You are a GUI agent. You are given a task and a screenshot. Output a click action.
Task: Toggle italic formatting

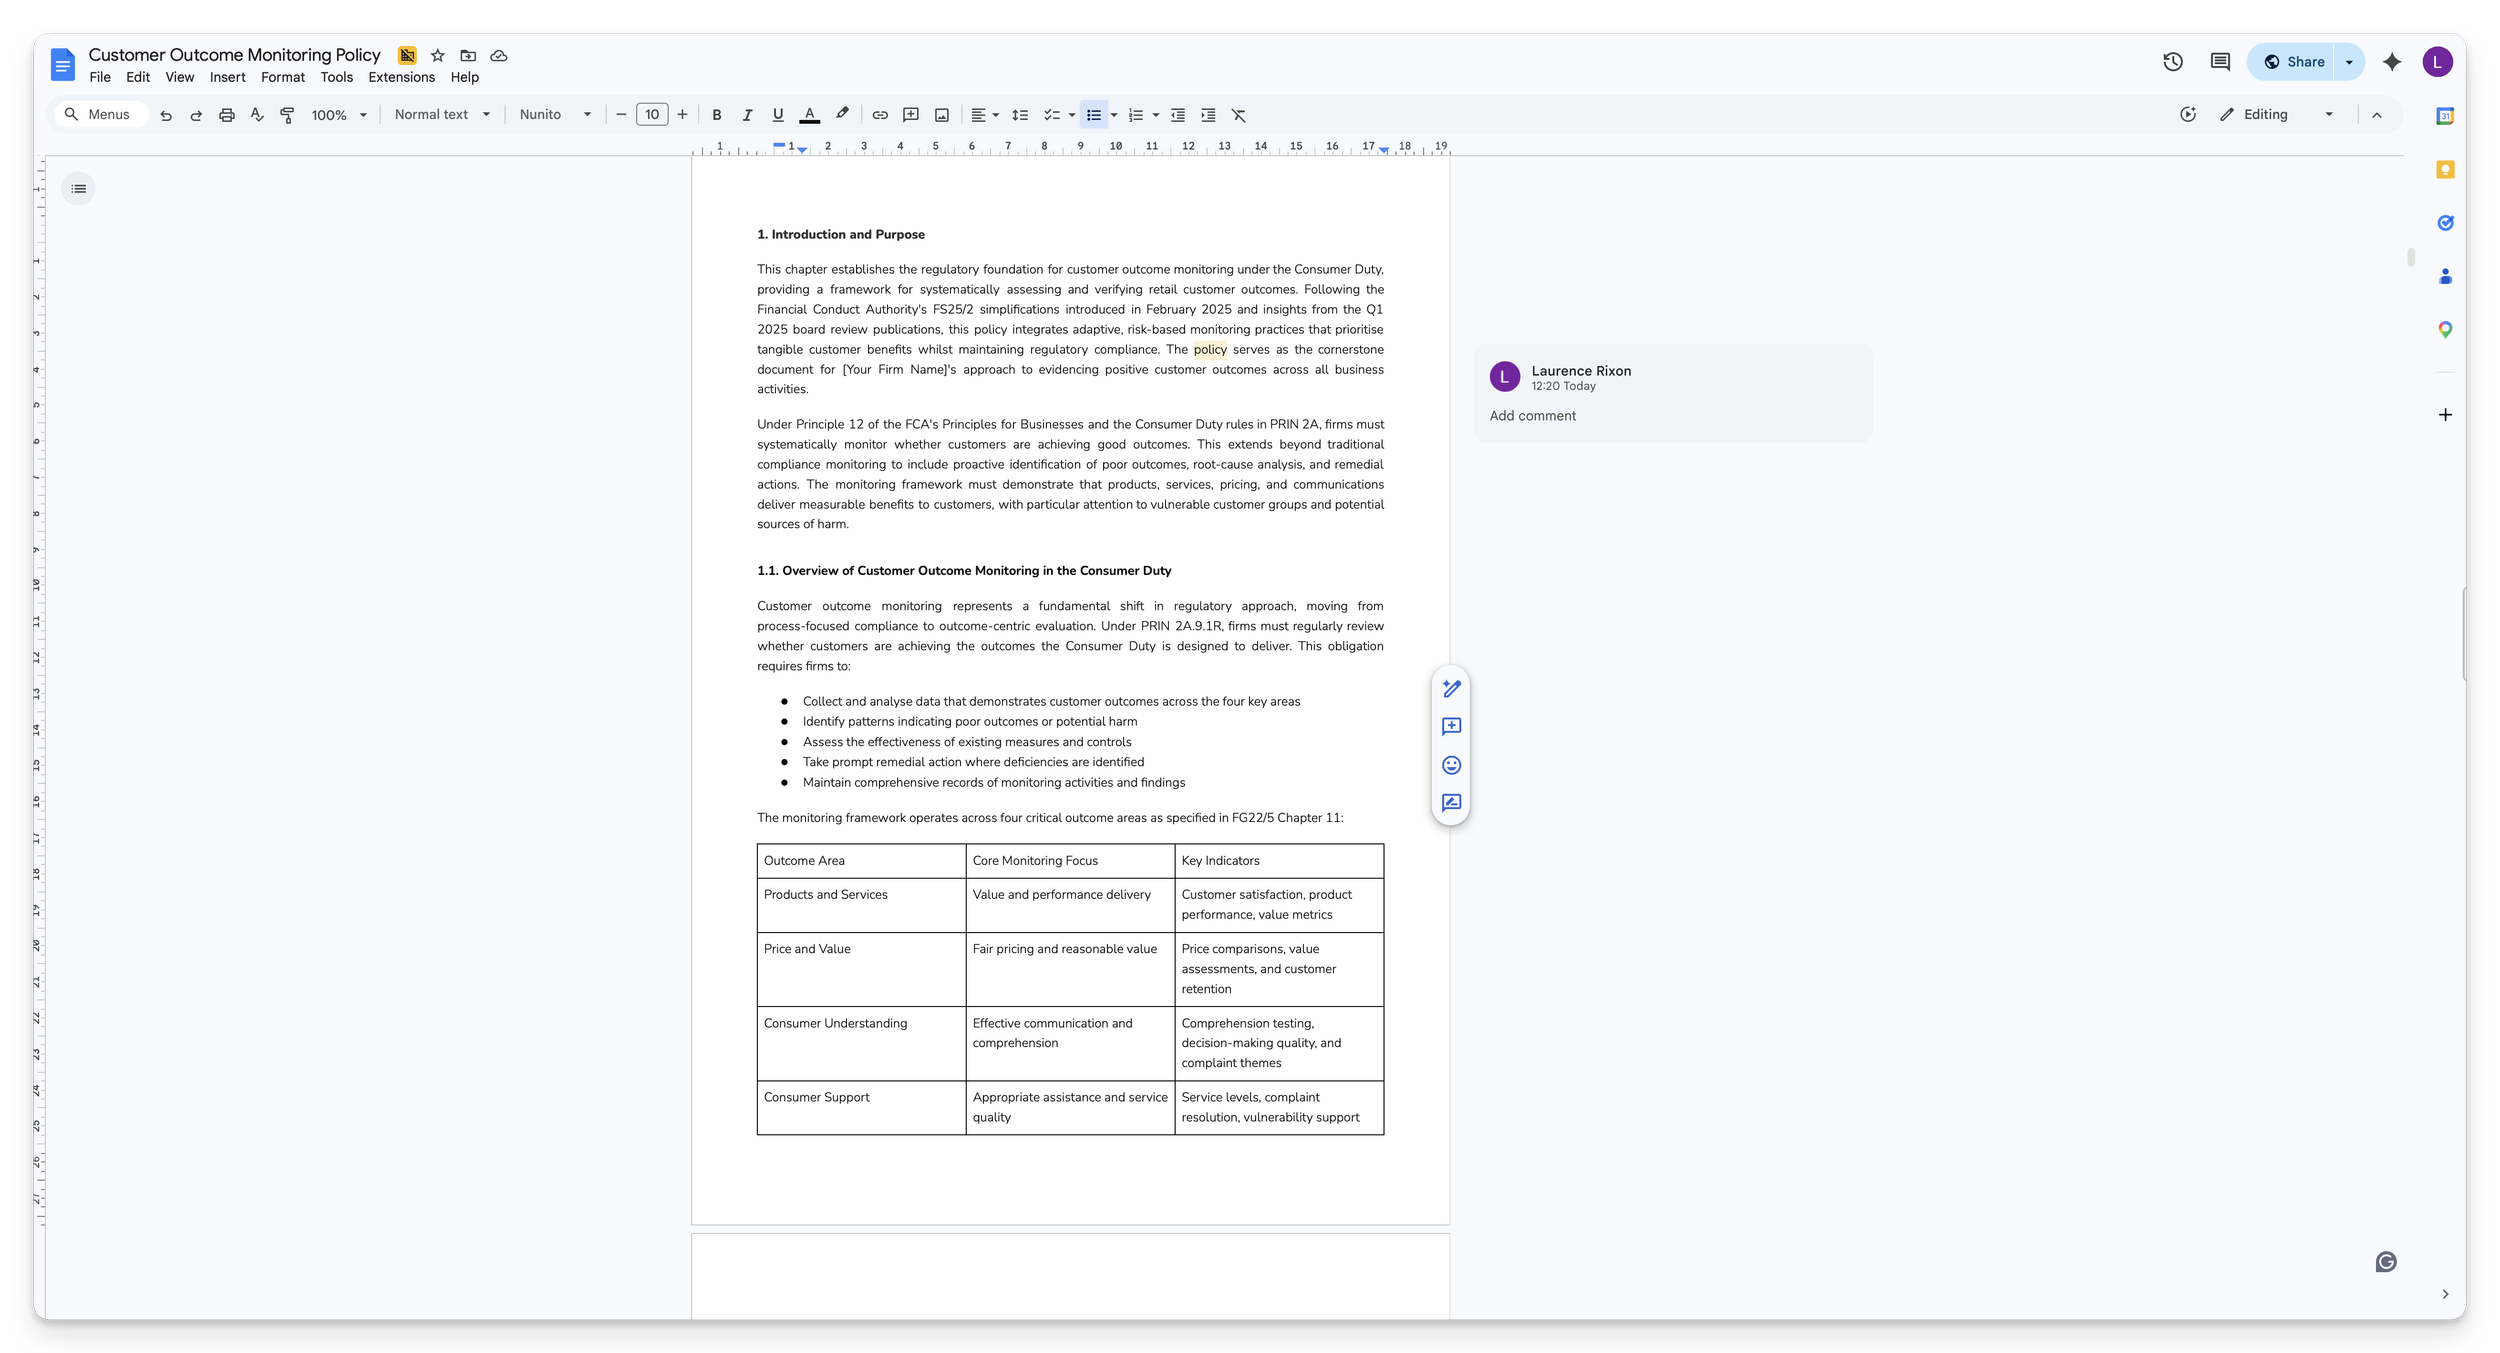click(x=746, y=115)
